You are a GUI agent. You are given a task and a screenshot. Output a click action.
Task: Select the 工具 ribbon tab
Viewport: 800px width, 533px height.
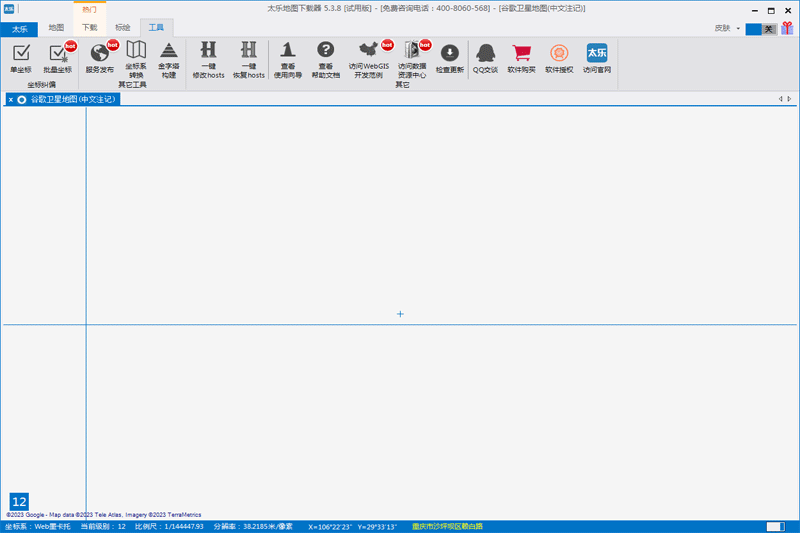coord(156,28)
